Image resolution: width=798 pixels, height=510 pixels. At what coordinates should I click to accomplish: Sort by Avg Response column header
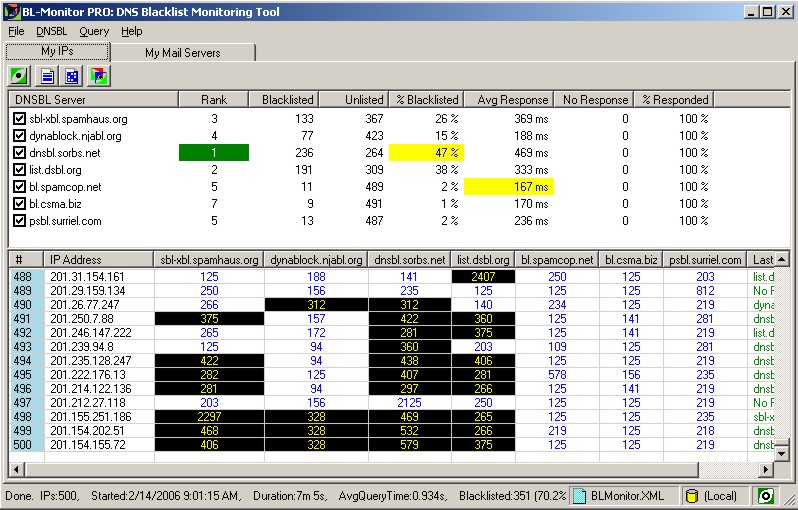click(x=509, y=100)
